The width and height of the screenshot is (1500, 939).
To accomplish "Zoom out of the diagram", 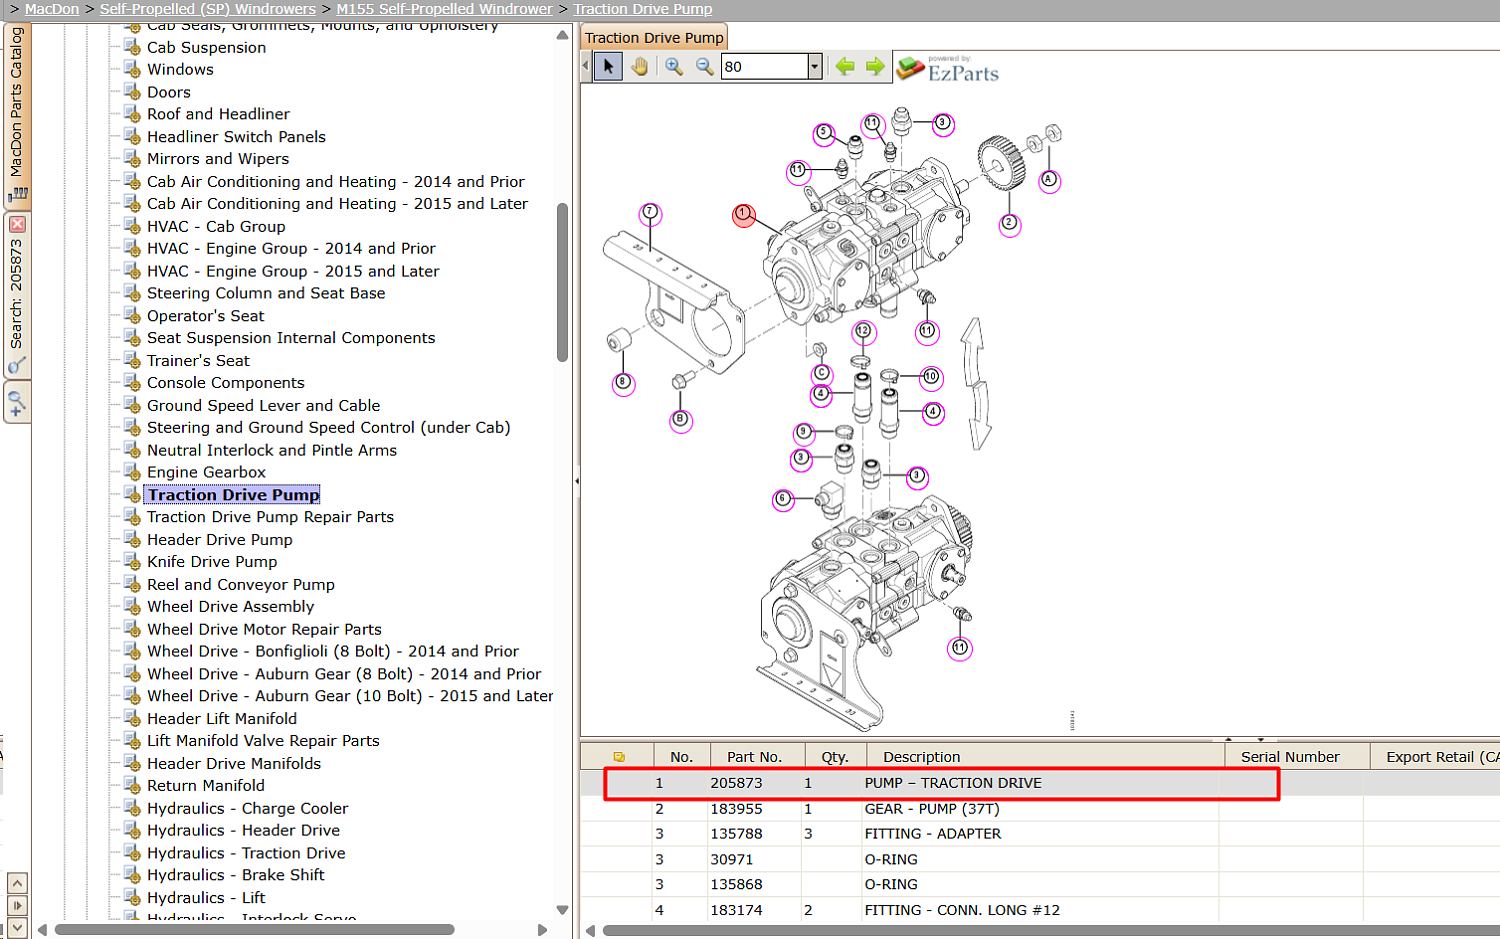I will coord(705,67).
